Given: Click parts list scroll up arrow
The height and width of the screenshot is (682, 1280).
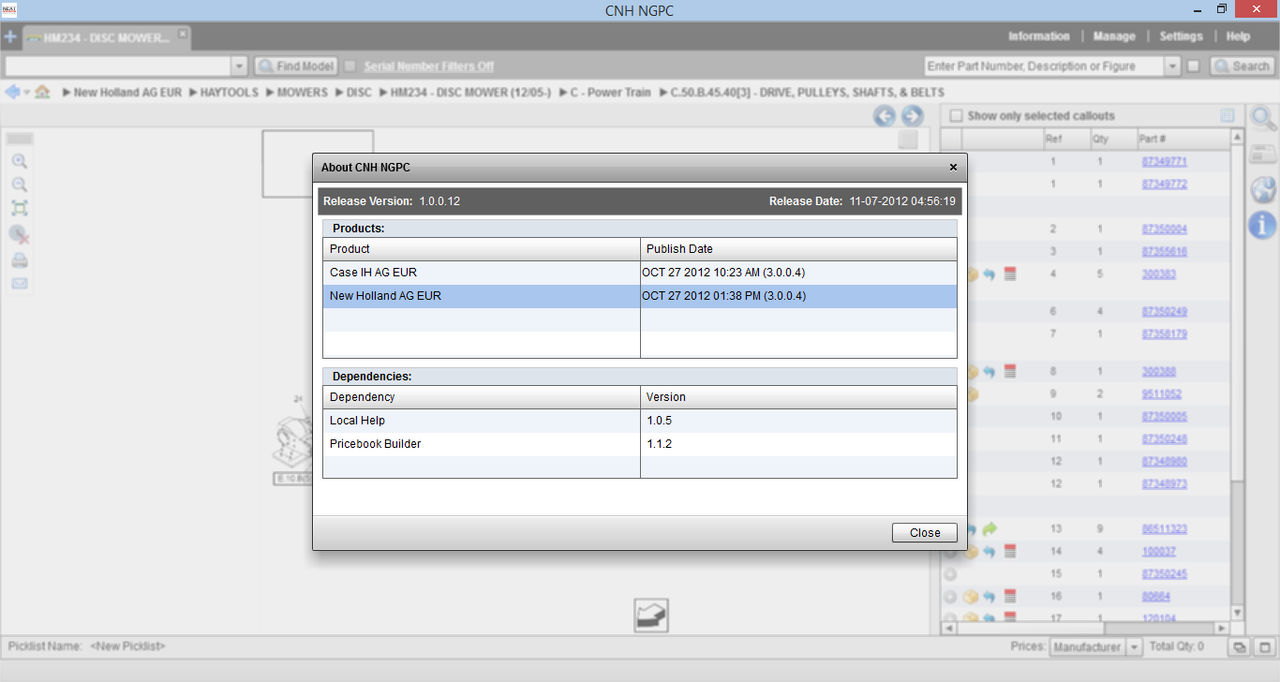Looking at the screenshot, I should pyautogui.click(x=1237, y=138).
